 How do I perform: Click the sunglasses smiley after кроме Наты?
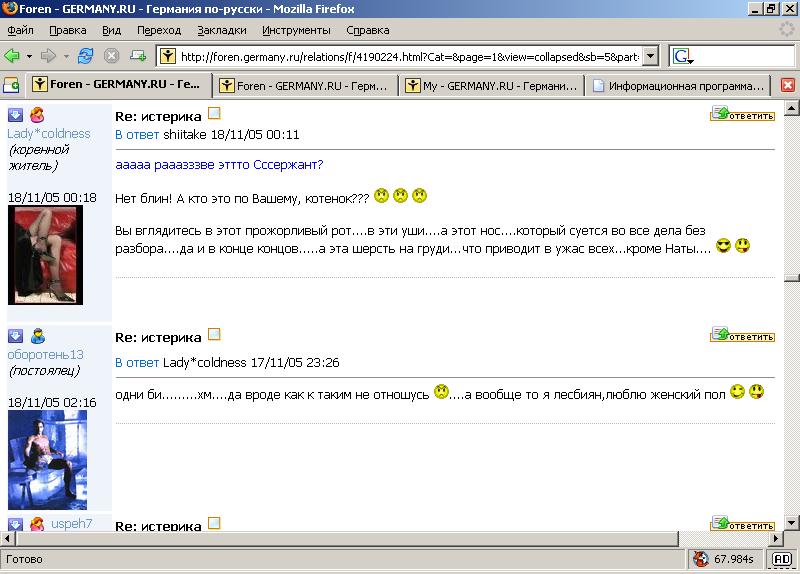[x=723, y=246]
